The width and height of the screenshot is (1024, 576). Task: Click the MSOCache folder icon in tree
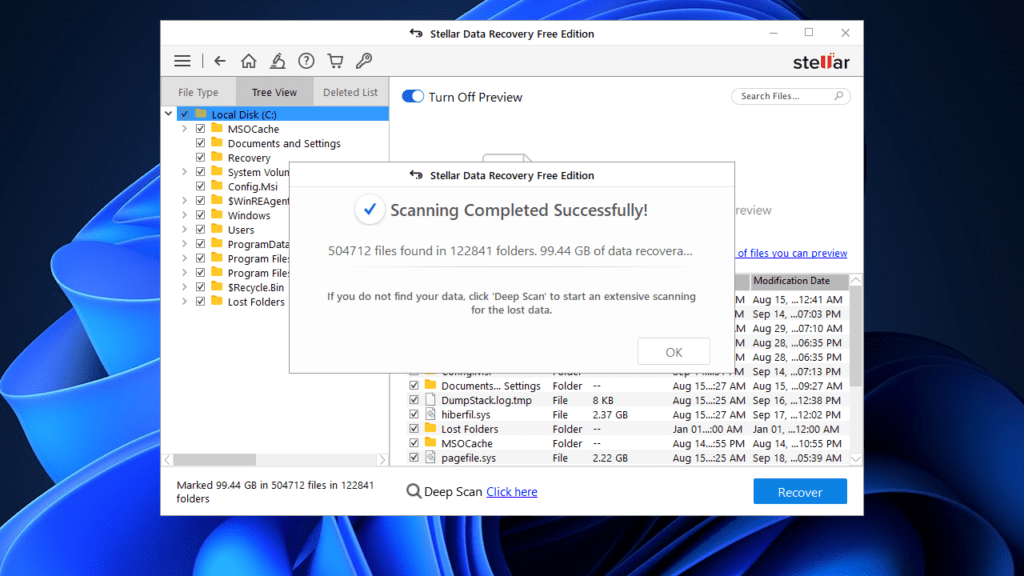tap(217, 129)
